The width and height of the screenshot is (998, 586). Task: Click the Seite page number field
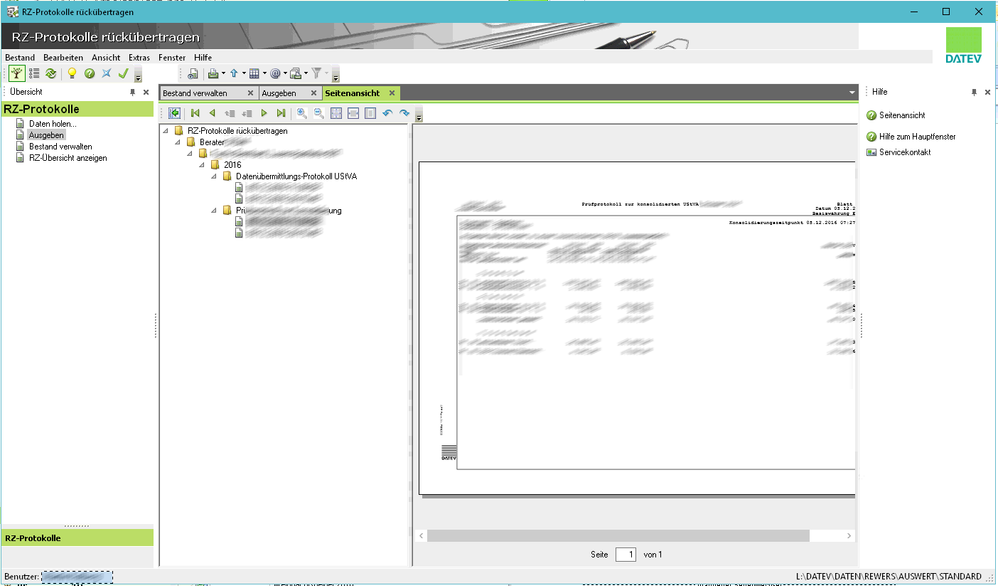[625, 554]
